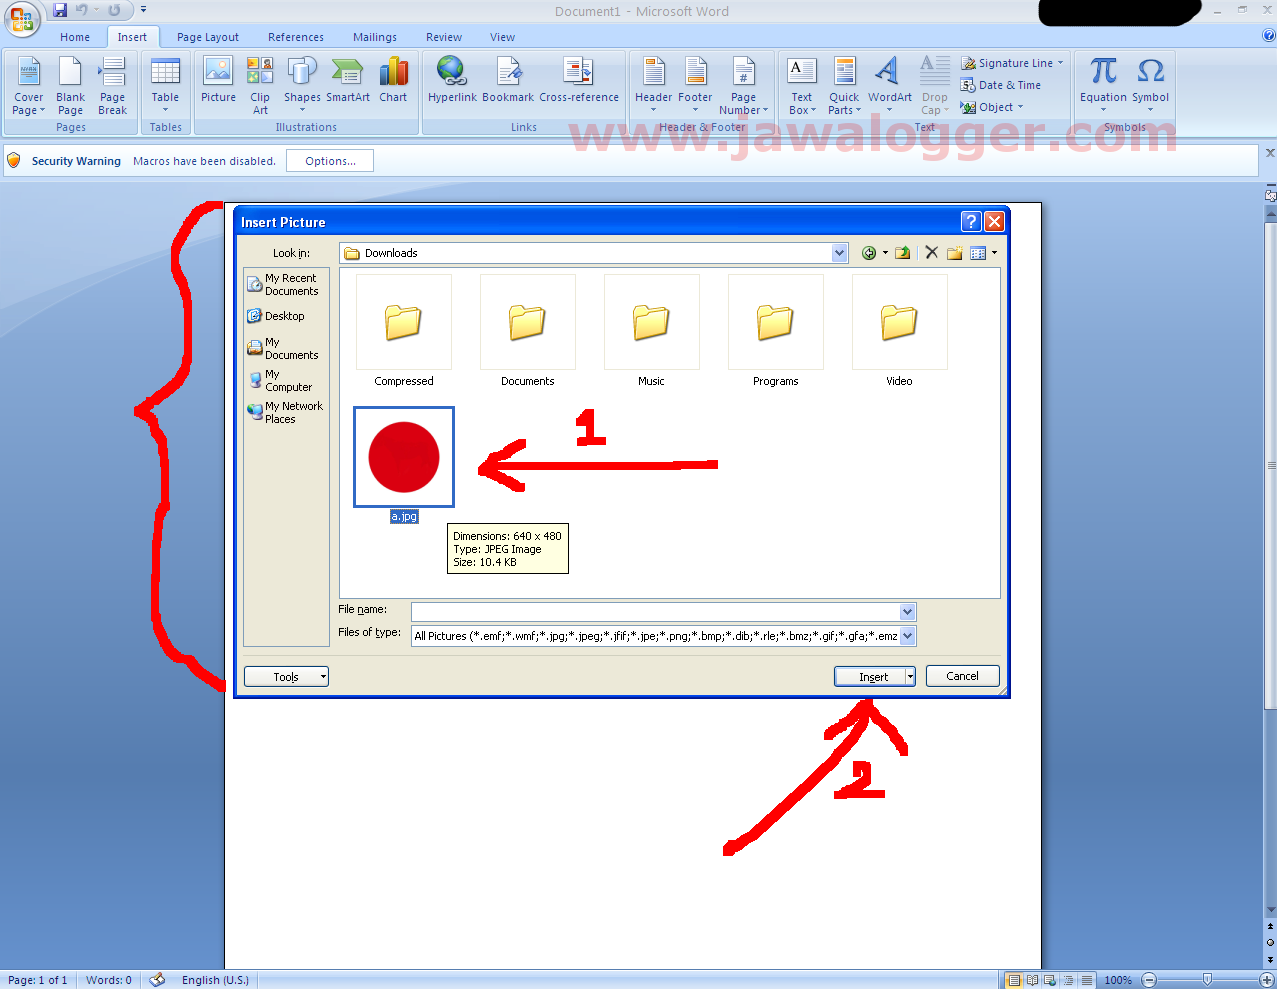Open the Clip Art pane
Viewport: 1277px width, 989px height.
pyautogui.click(x=260, y=85)
